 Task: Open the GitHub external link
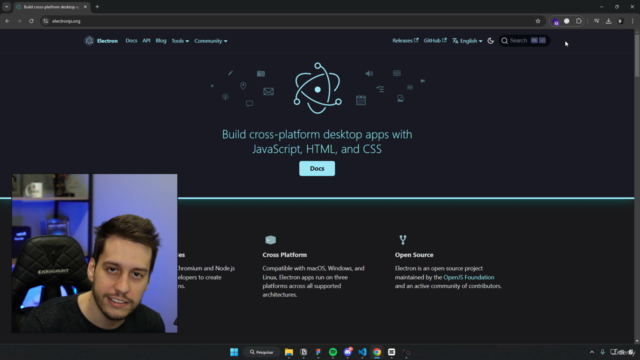pyautogui.click(x=435, y=40)
